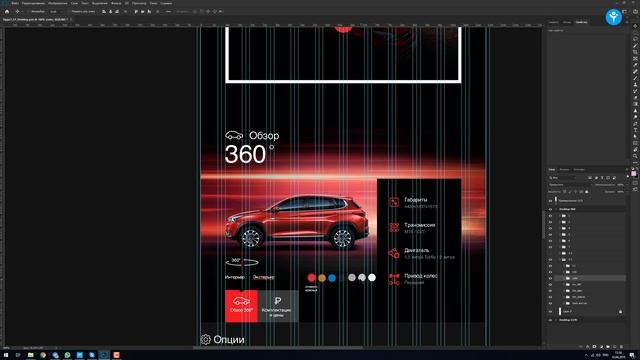Add a layer mask icon
Image resolution: width=640 pixels, height=360 pixels.
tap(594, 347)
